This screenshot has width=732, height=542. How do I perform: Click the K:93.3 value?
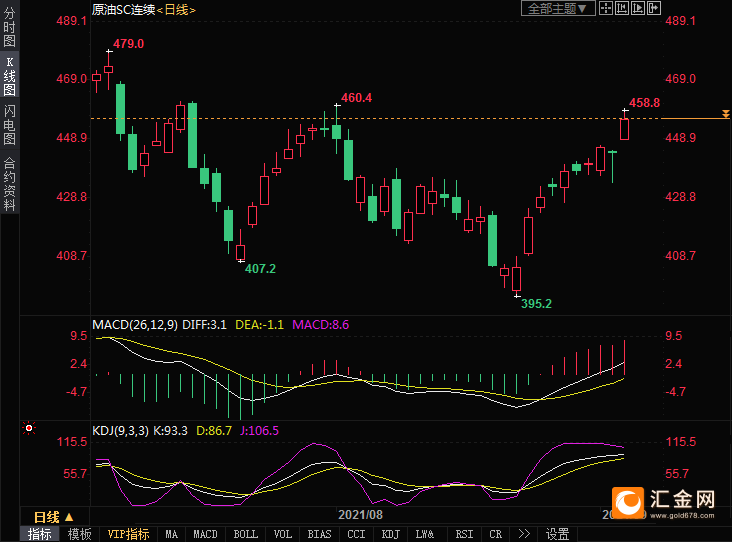click(170, 430)
